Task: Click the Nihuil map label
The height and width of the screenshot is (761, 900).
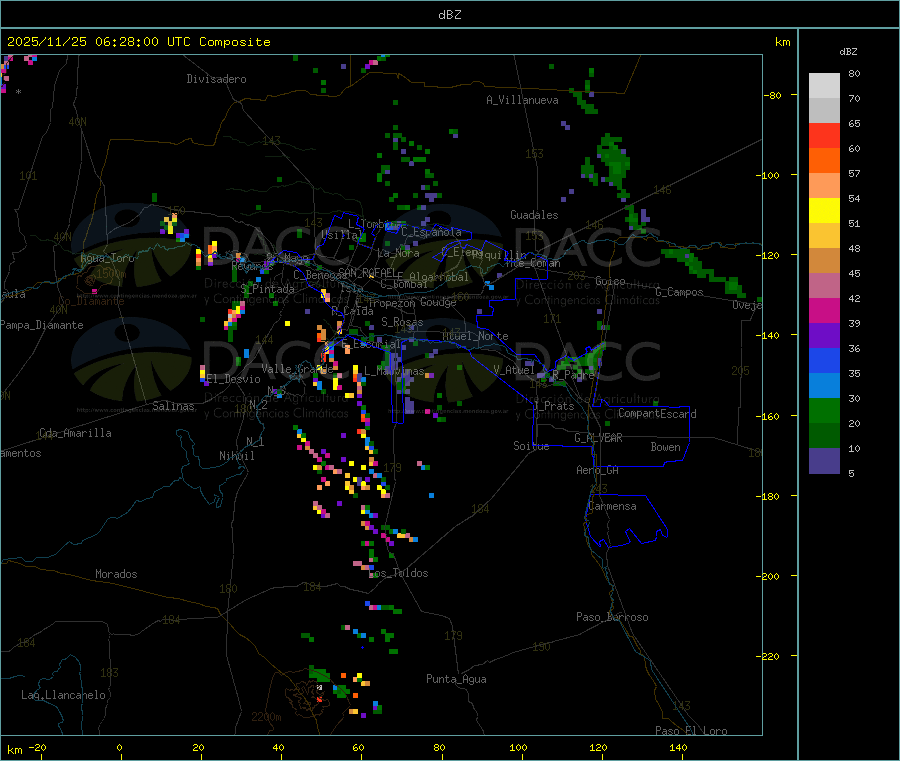Action: click(x=237, y=456)
